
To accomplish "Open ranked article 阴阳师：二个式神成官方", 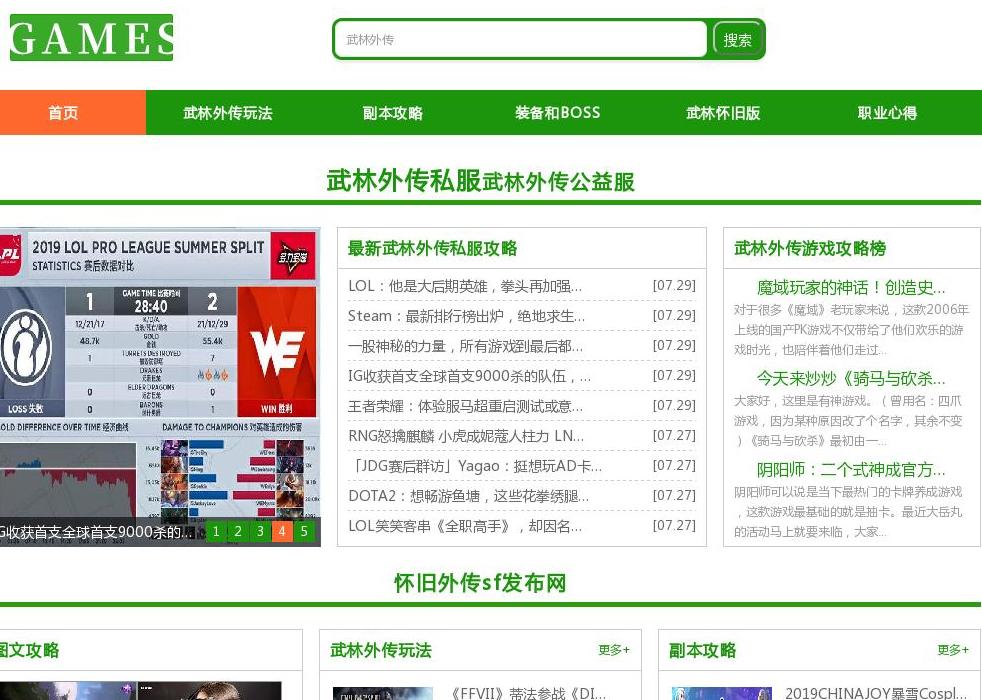I will pyautogui.click(x=851, y=470).
